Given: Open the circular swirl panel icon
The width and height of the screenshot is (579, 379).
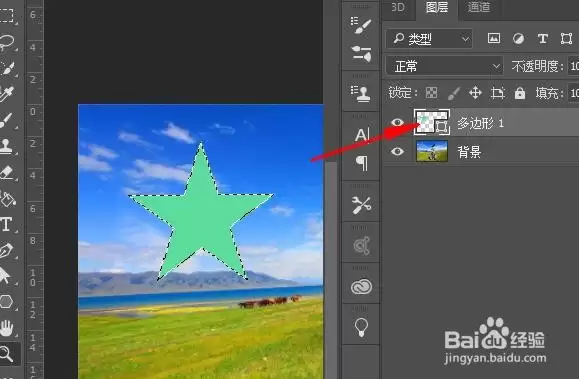Looking at the screenshot, I should point(361,246).
